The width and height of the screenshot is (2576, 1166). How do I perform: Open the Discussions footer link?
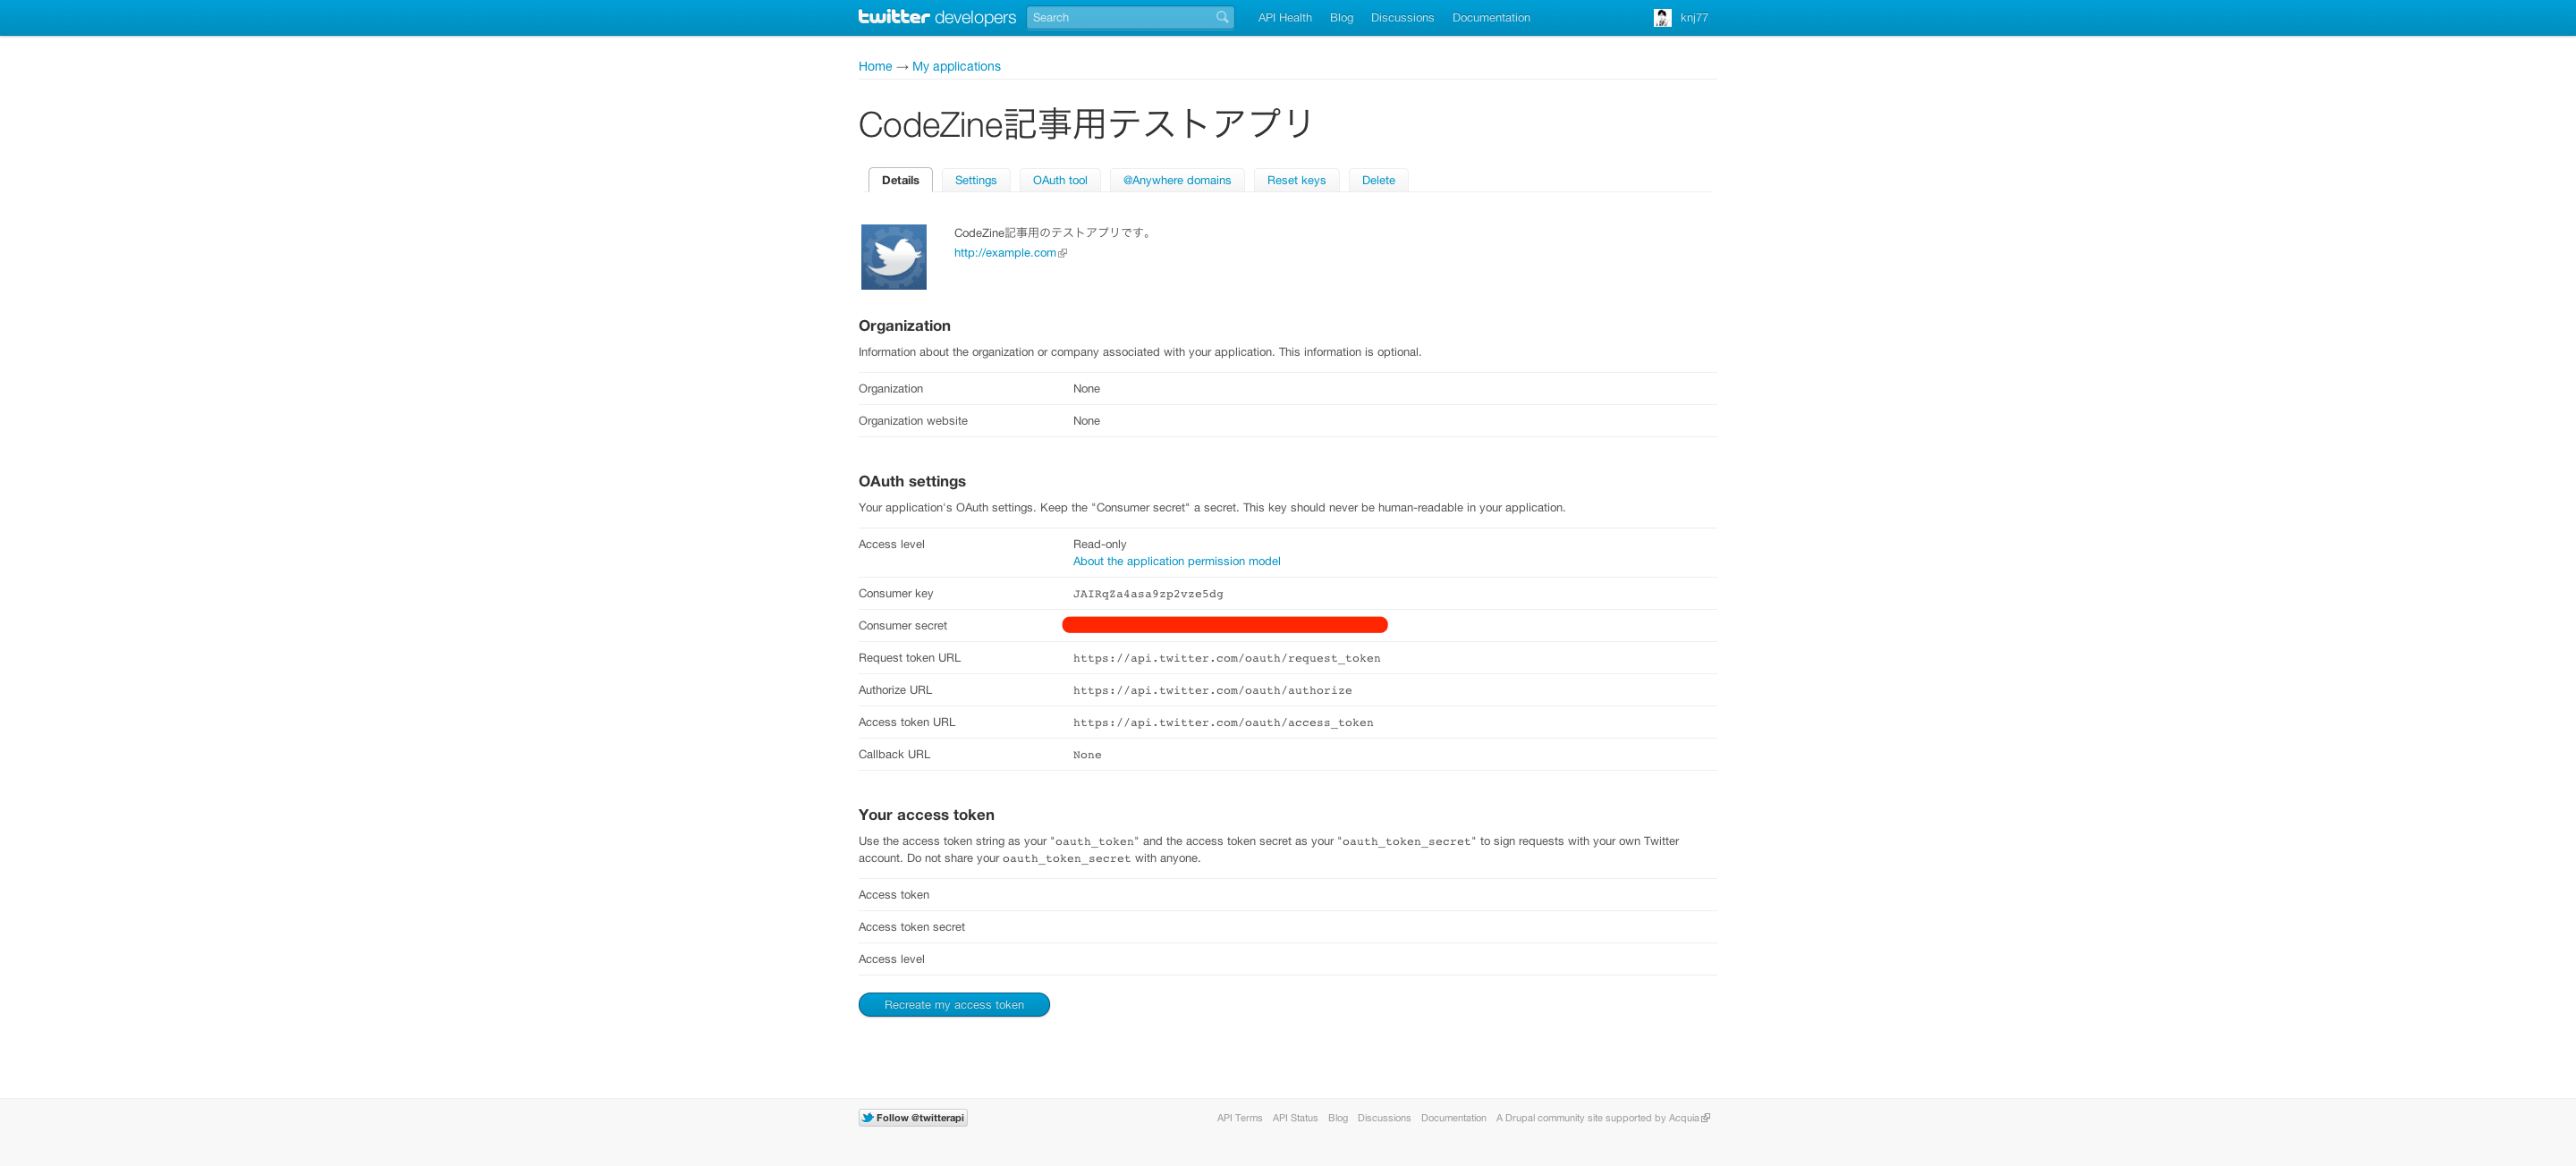click(x=1384, y=1118)
